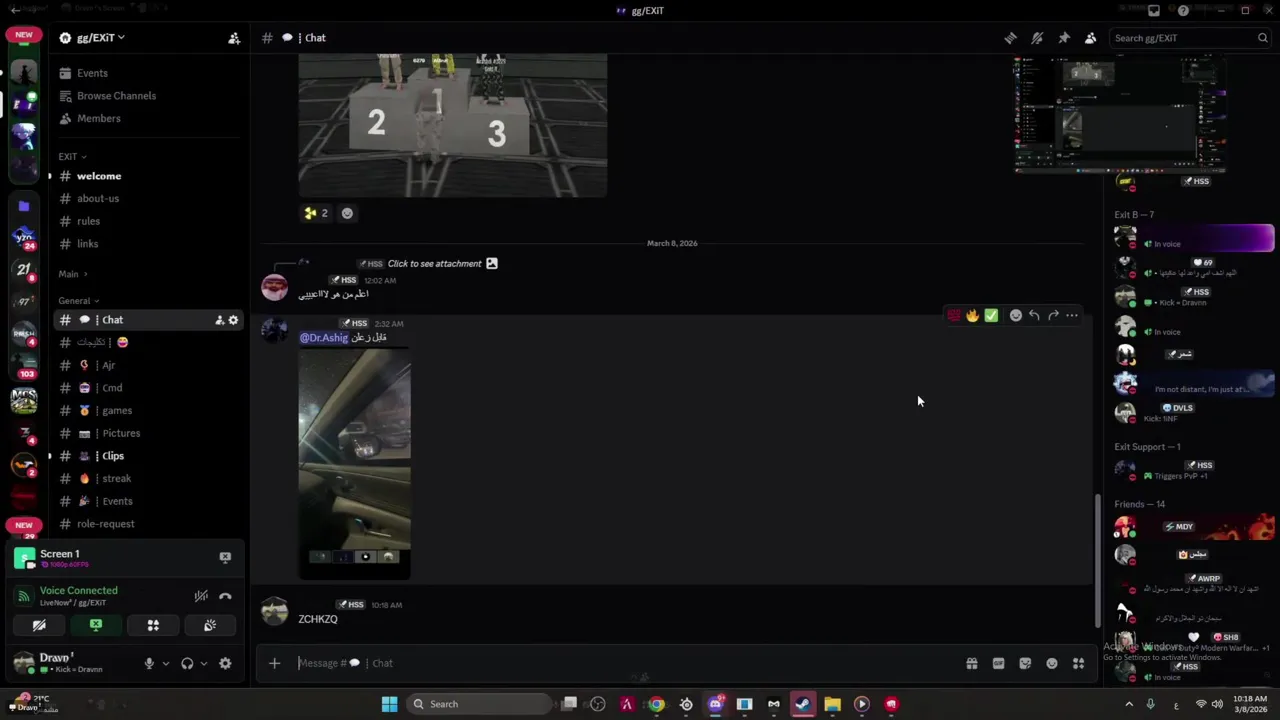Toggle noise suppression icon

(201, 596)
